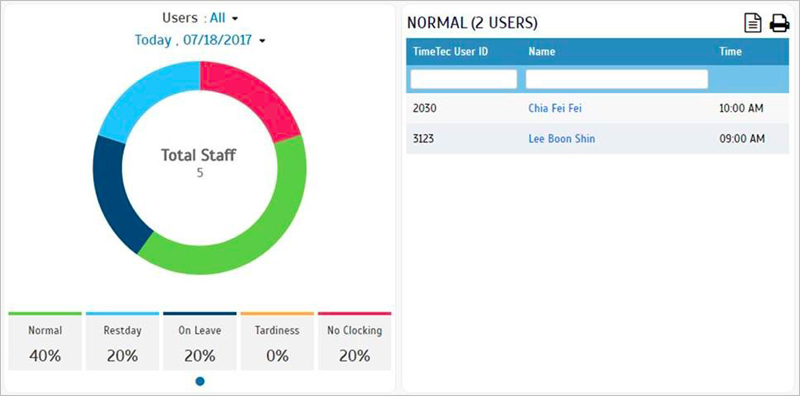
Task: Select the On Leave 20% status tile
Action: click(x=200, y=341)
